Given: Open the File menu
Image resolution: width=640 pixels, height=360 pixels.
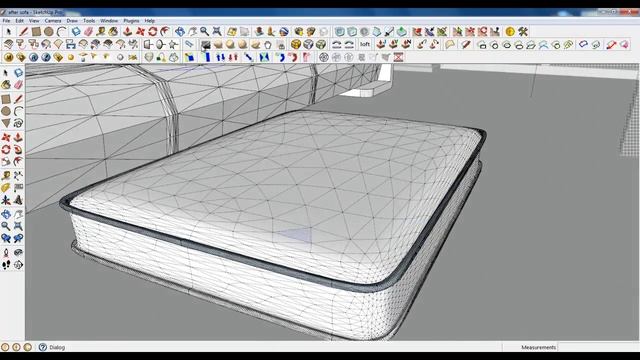Looking at the screenshot, I should 6,21.
